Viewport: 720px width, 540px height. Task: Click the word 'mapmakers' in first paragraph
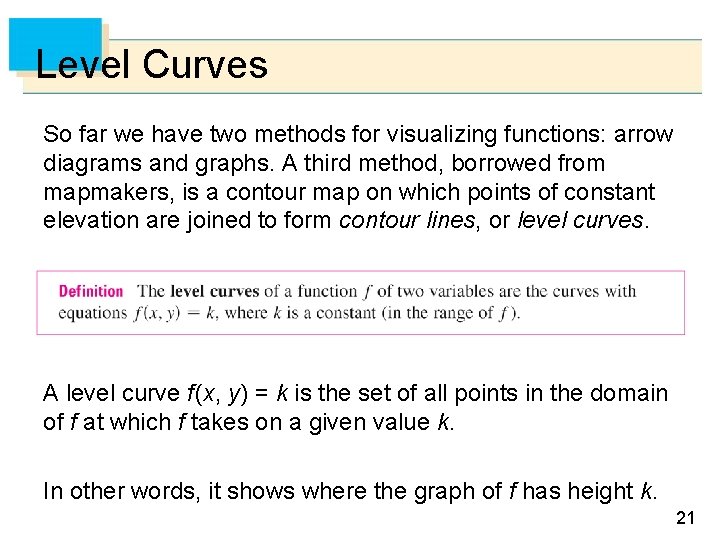(x=97, y=191)
